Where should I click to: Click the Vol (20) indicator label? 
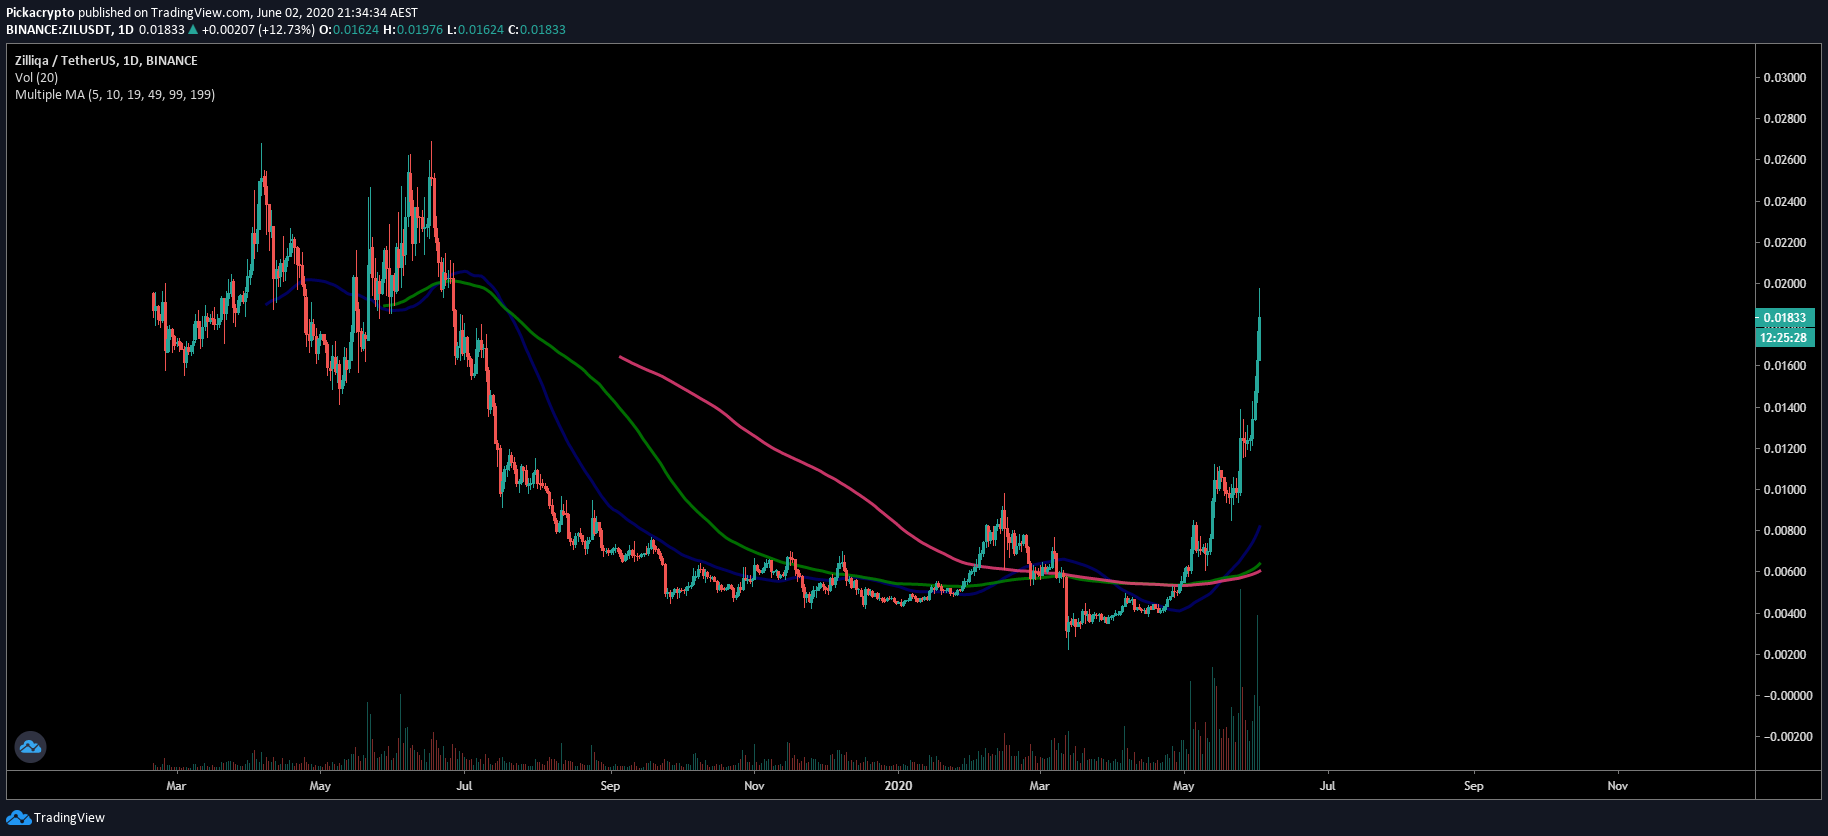pos(37,78)
